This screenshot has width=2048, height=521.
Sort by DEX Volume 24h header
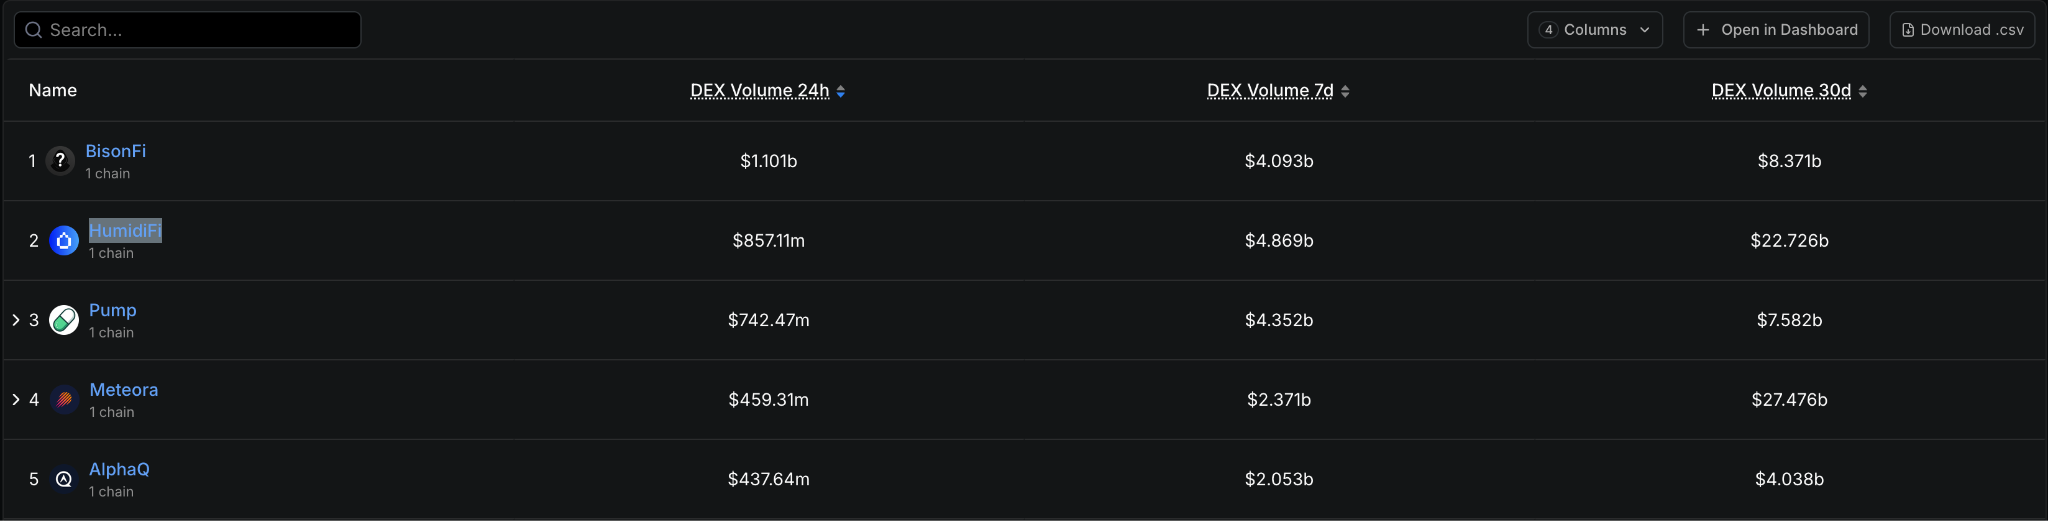coord(759,91)
